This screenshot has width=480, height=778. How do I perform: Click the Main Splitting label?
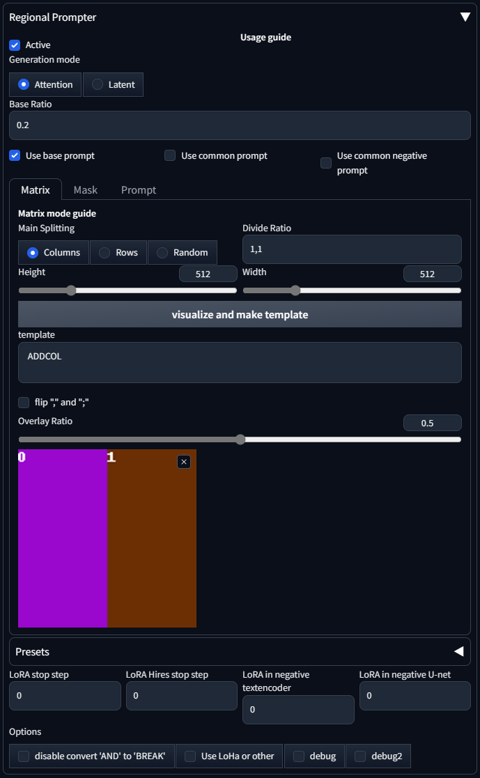(x=46, y=228)
